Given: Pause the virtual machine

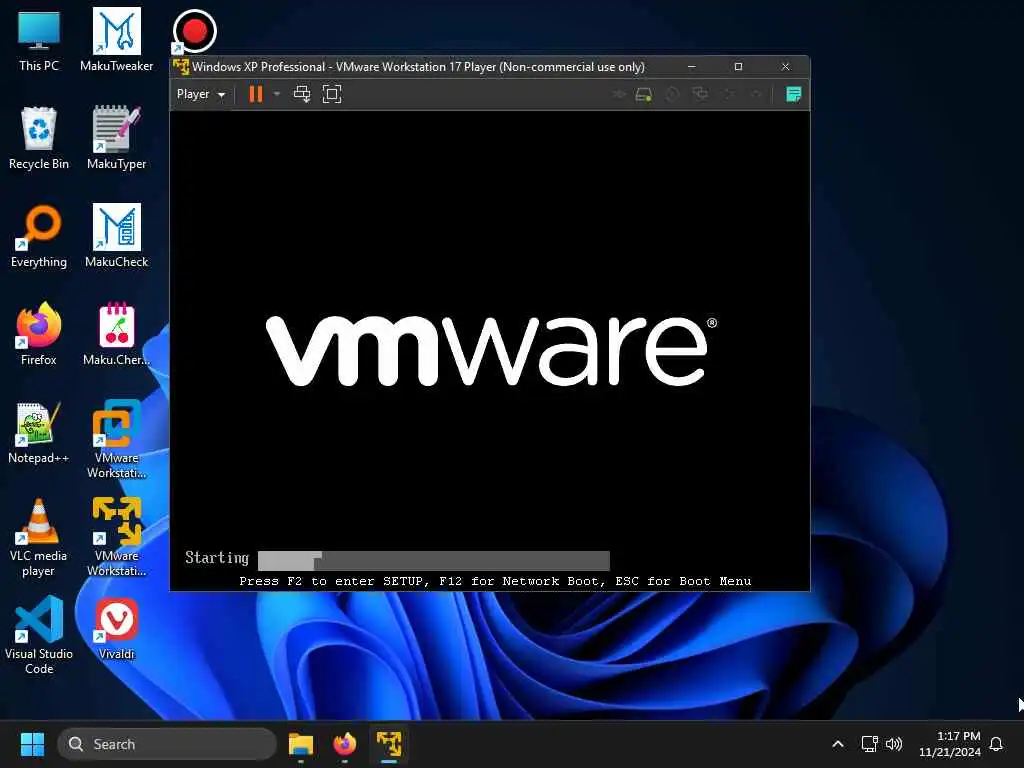Looking at the screenshot, I should tap(256, 94).
